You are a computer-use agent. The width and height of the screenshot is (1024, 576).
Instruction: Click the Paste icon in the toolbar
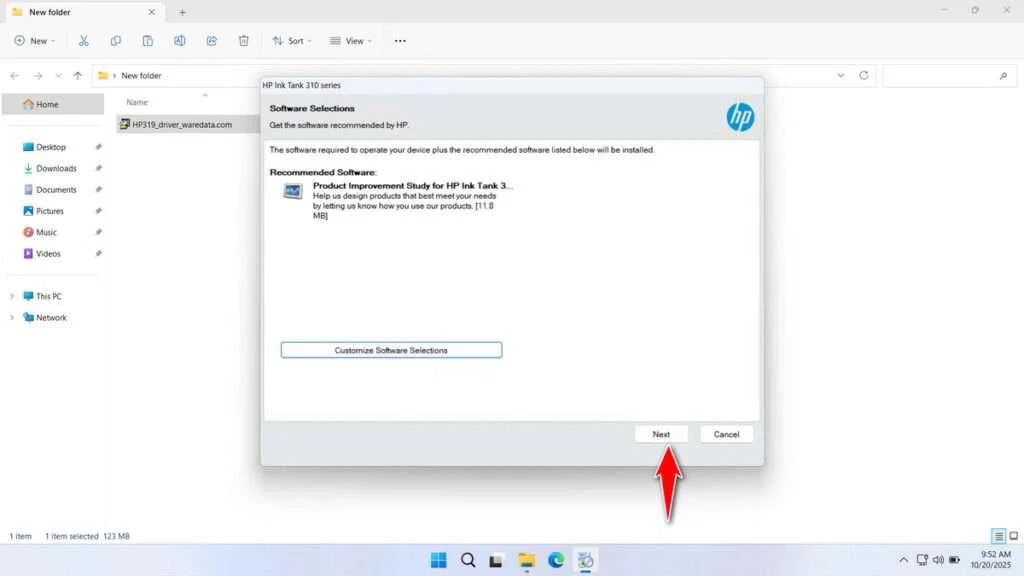[x=148, y=40]
